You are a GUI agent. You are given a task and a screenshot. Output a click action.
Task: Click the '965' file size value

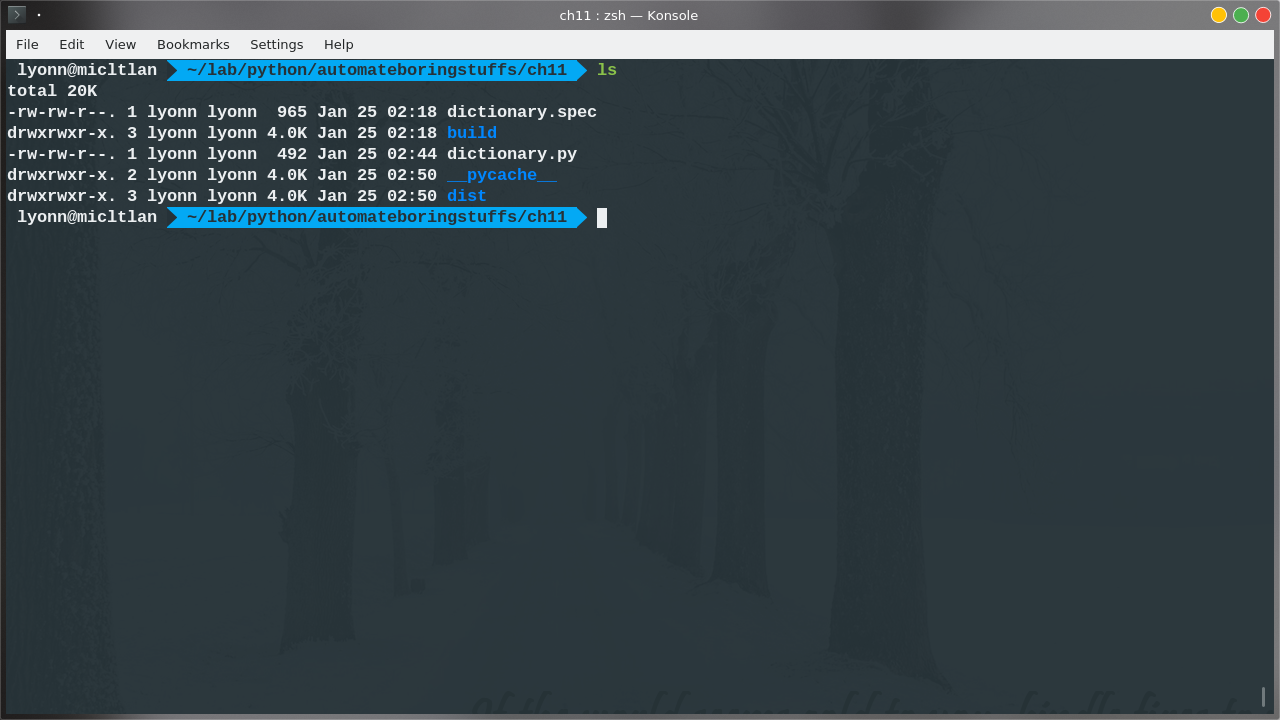point(292,112)
